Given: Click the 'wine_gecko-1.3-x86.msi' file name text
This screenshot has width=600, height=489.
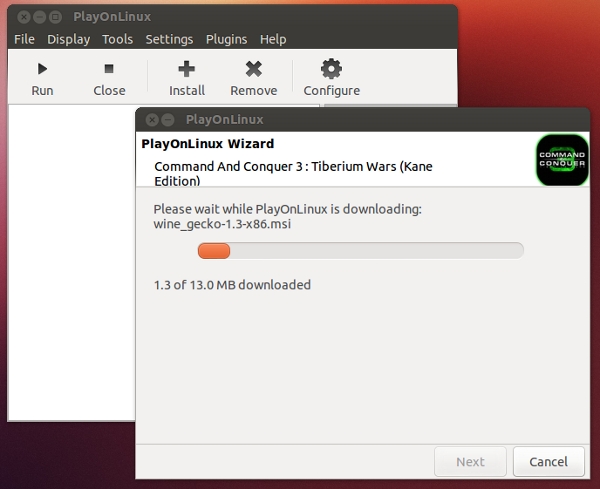Looking at the screenshot, I should (x=222, y=223).
